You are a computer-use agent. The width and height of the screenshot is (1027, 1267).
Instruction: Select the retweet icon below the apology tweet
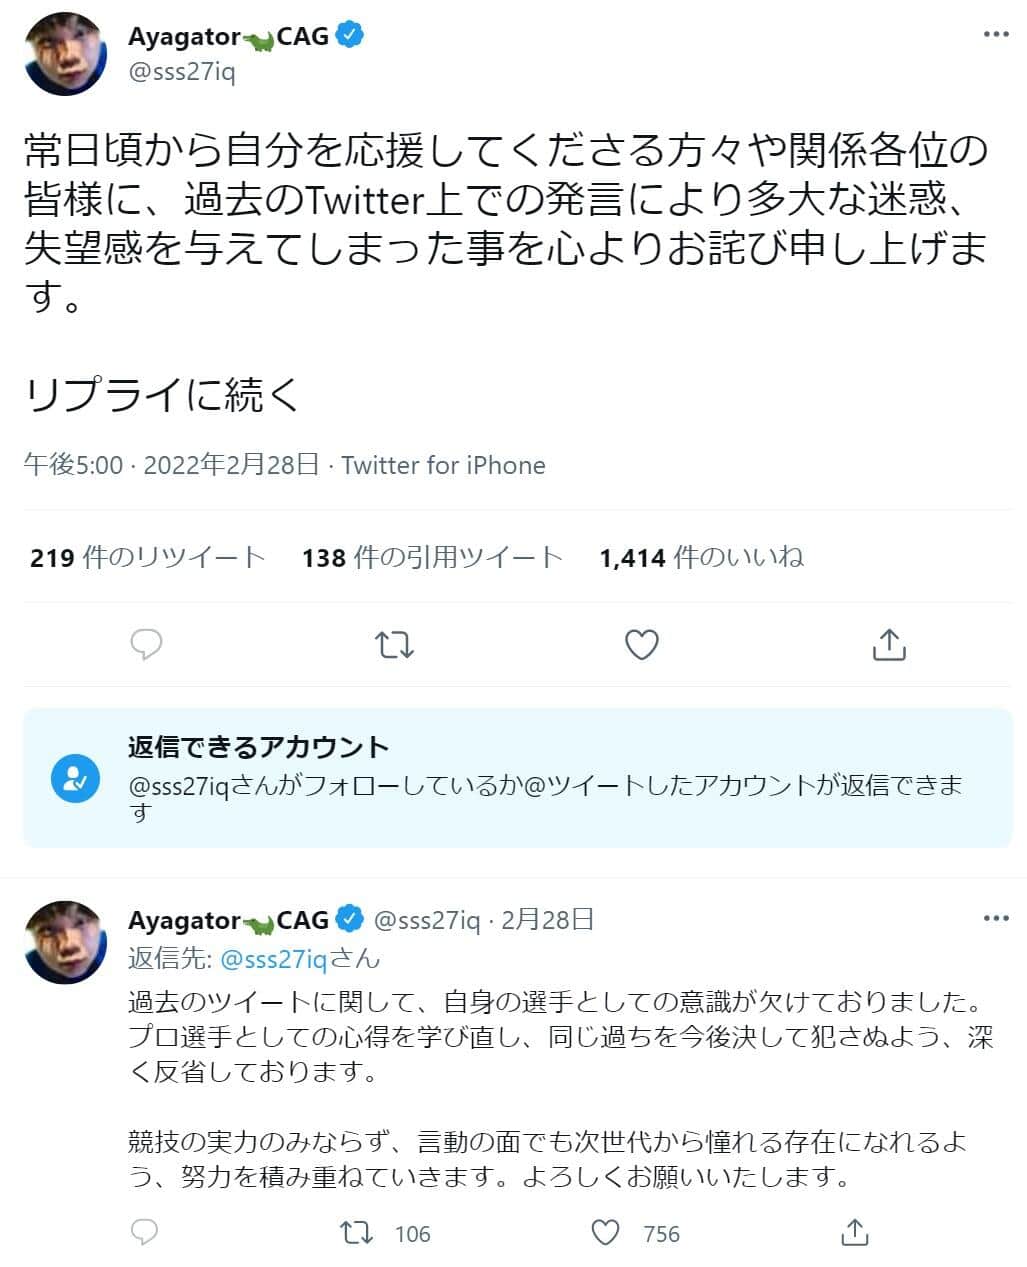coord(393,645)
